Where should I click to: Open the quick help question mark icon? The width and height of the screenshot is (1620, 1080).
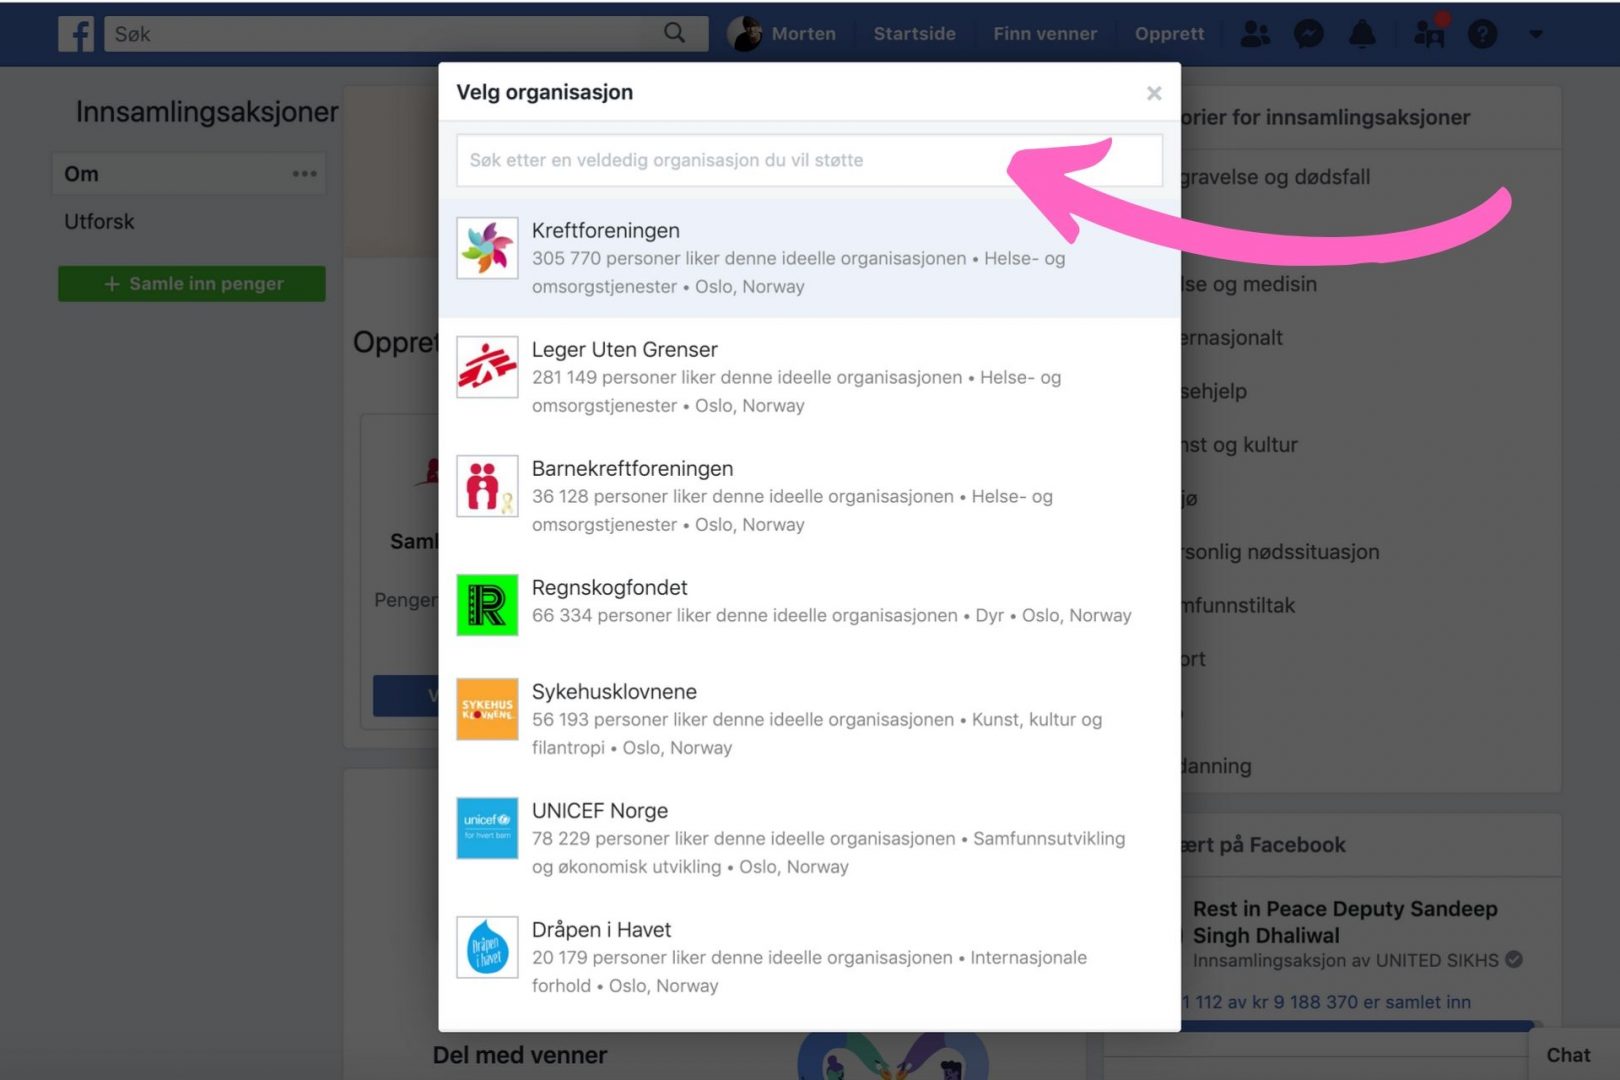point(1482,34)
